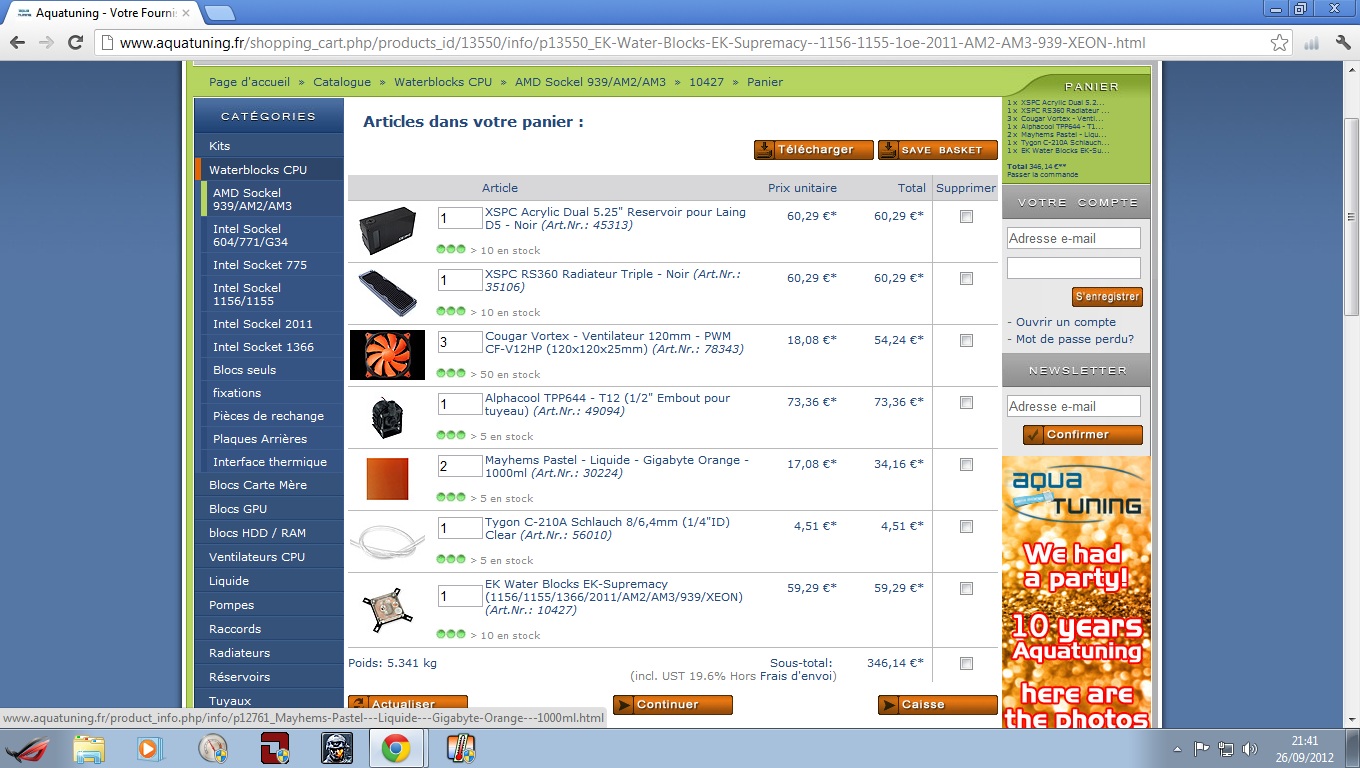Screen dimensions: 1360x768
Task: Click the Caisse checkout button
Action: [937, 705]
